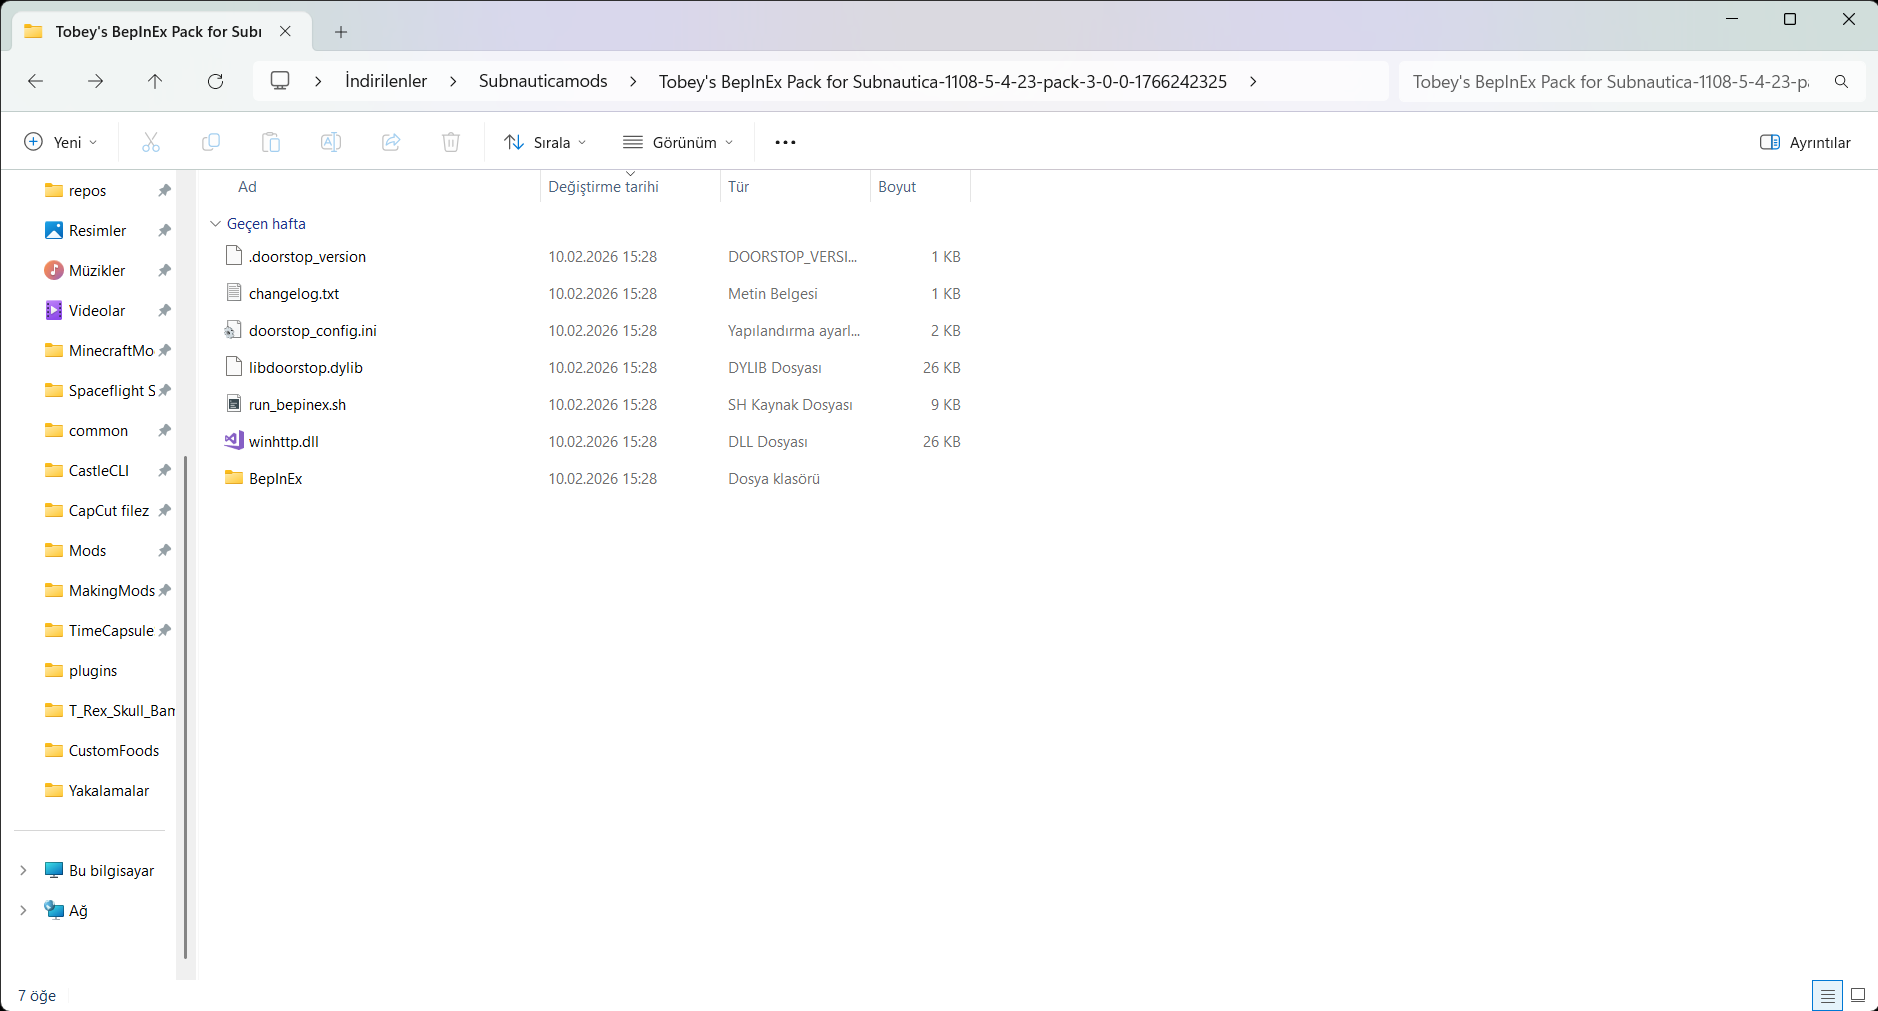Click the PC monitor icon in address bar
Screen dimensions: 1878x1011
[x=280, y=80]
